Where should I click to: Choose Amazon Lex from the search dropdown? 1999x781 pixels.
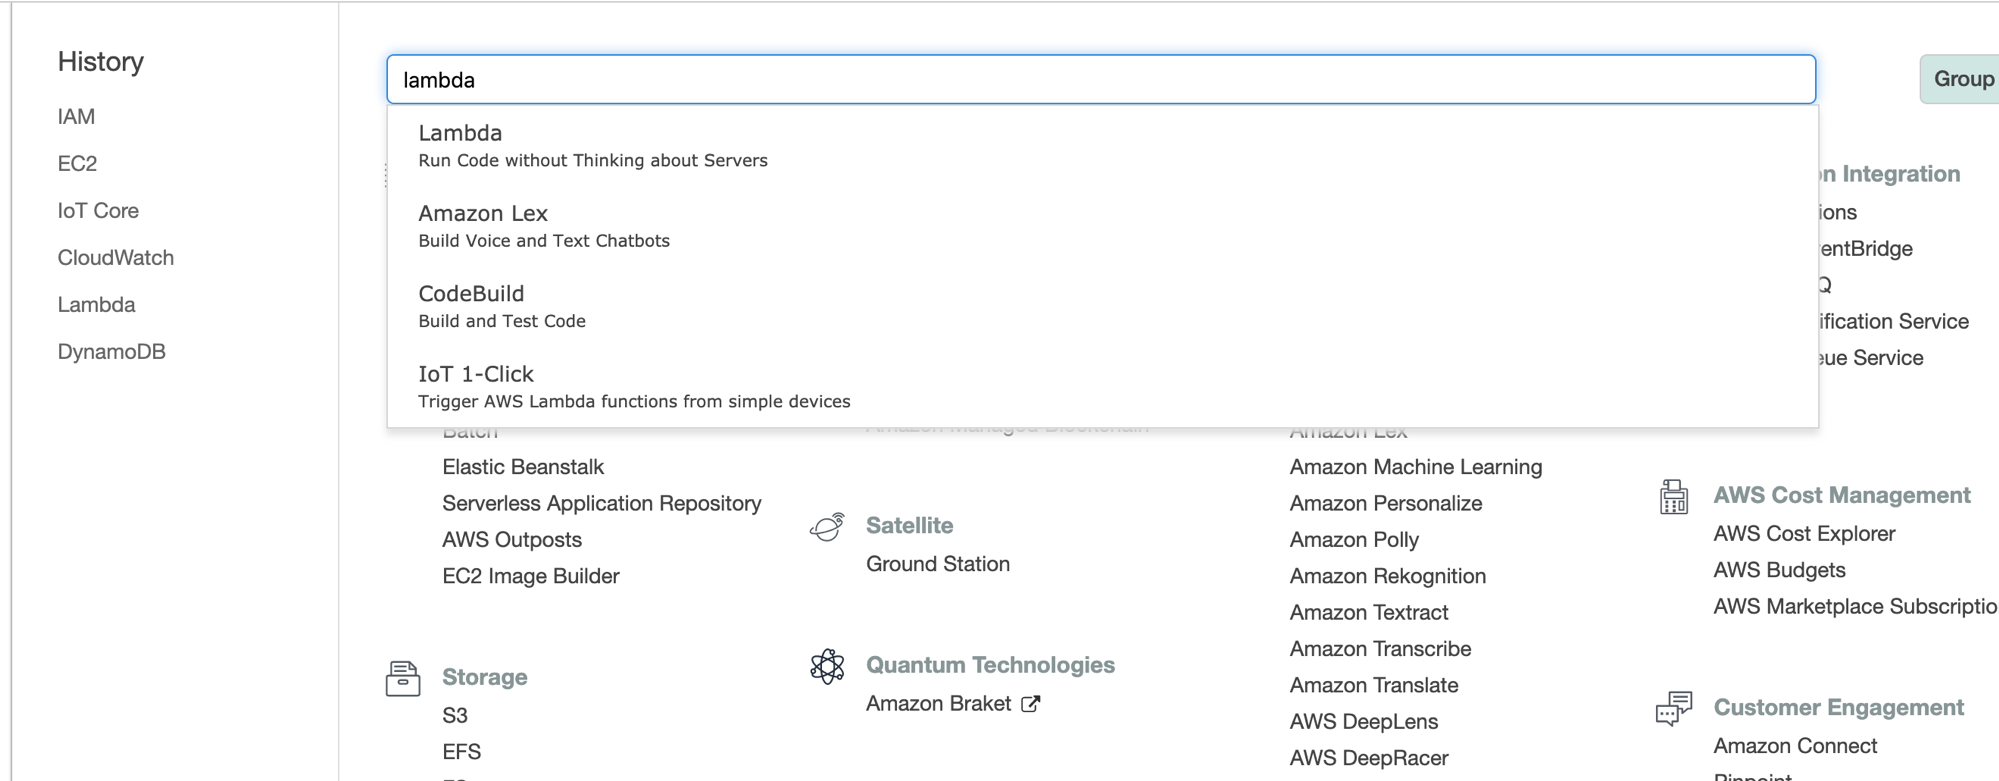[1102, 226]
